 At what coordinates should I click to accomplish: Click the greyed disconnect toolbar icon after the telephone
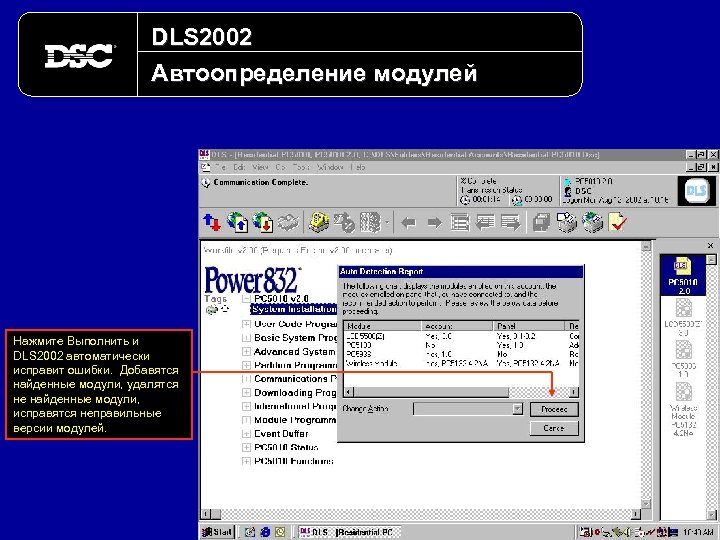click(344, 223)
